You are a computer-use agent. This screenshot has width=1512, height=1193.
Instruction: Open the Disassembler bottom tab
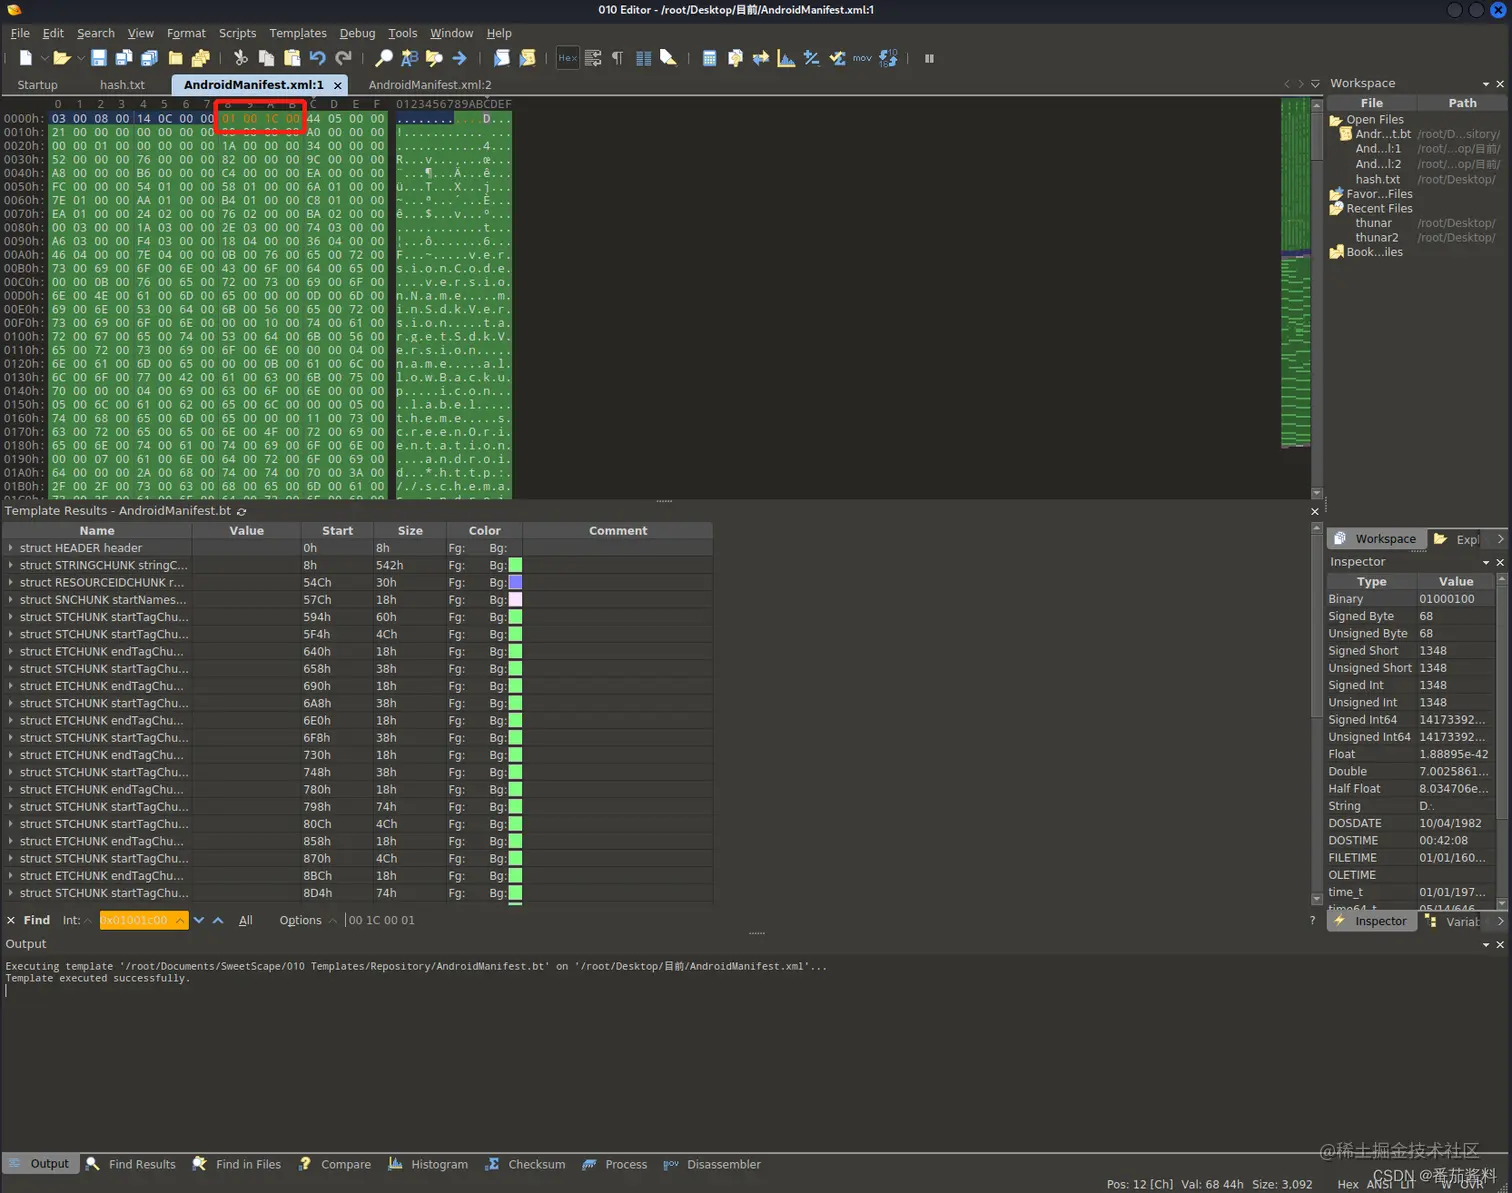pyautogui.click(x=712, y=1164)
